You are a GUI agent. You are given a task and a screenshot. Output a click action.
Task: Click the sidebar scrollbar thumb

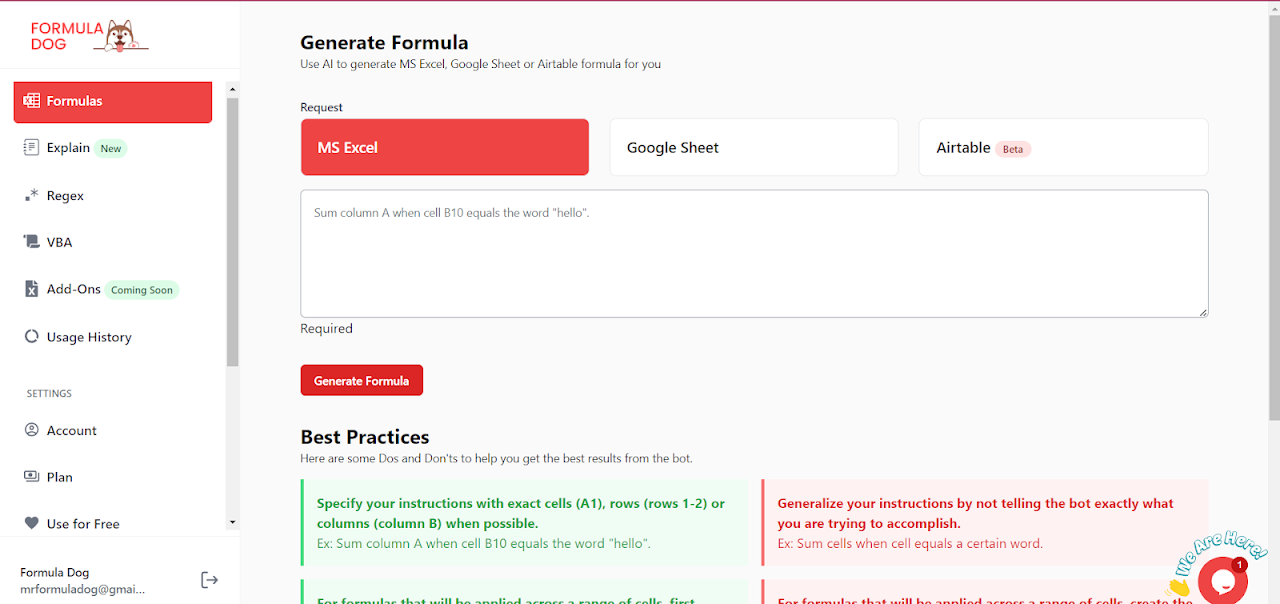(x=233, y=232)
